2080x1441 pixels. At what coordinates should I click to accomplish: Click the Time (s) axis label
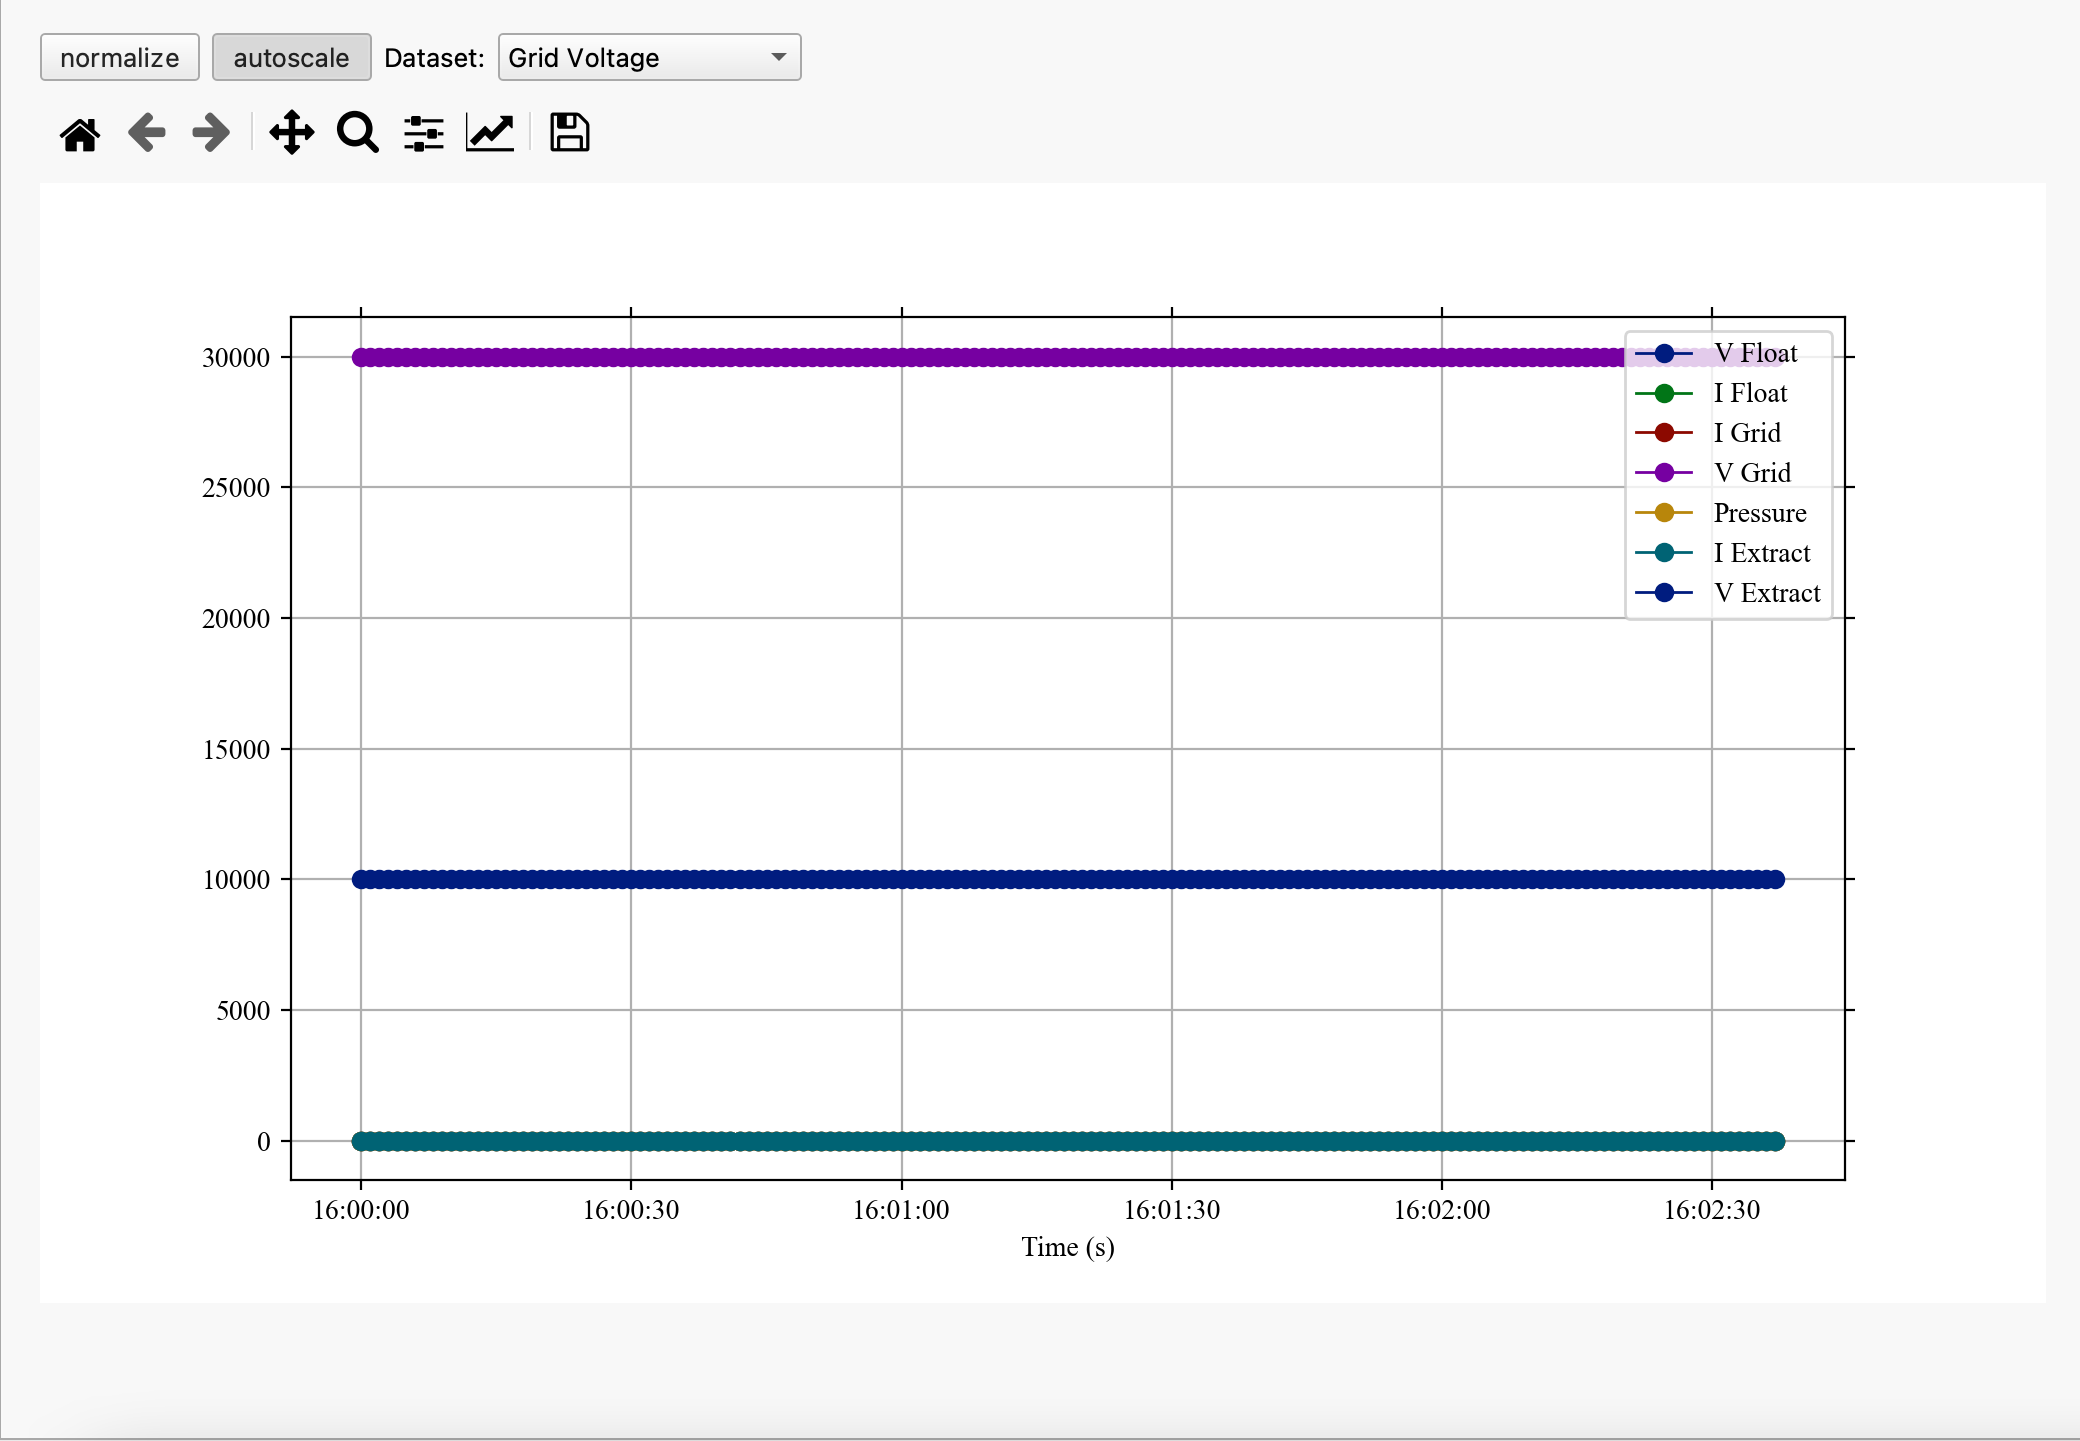[x=1068, y=1247]
